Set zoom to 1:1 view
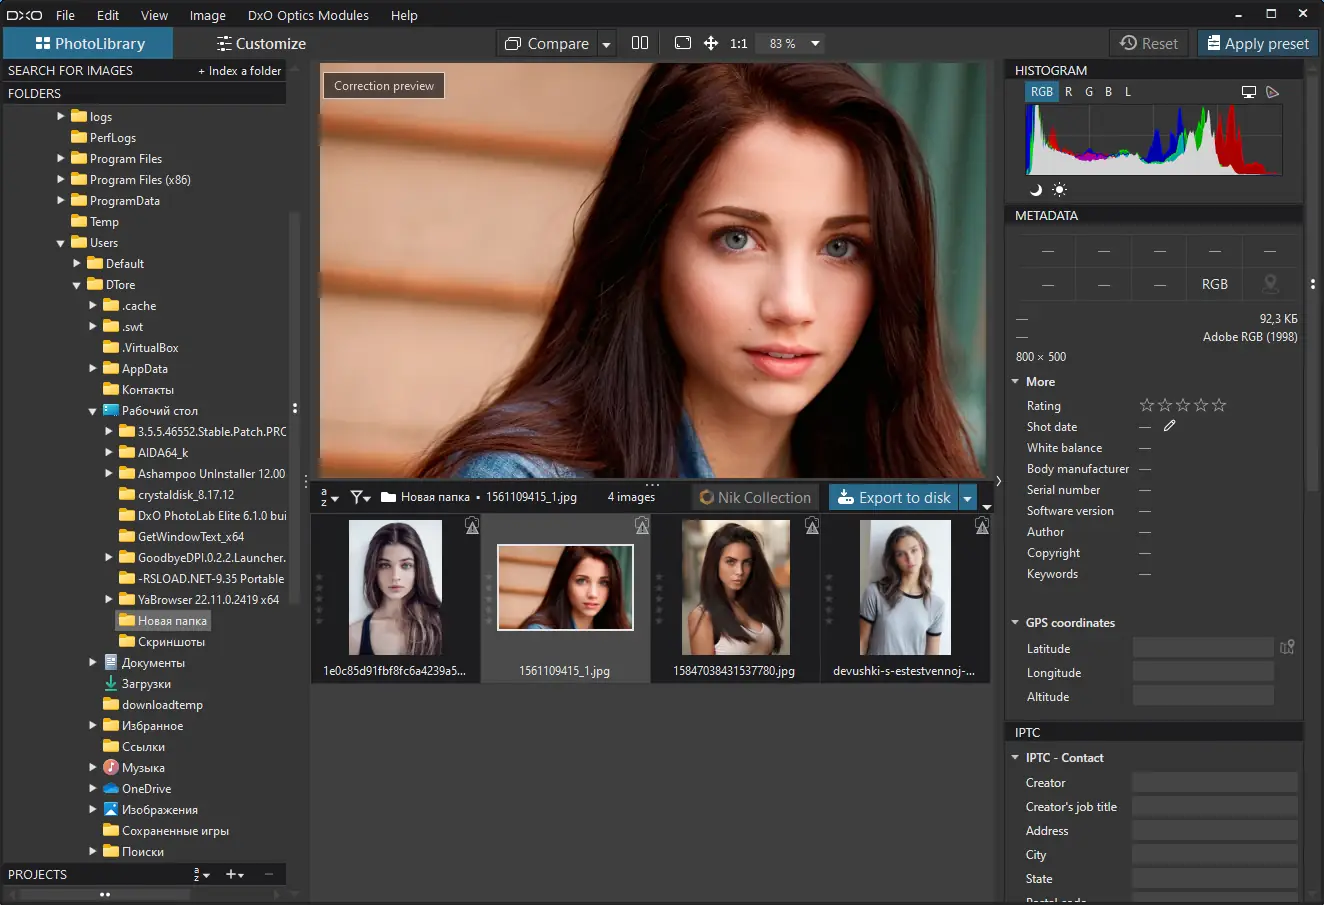The height and width of the screenshot is (905, 1324). [x=738, y=43]
